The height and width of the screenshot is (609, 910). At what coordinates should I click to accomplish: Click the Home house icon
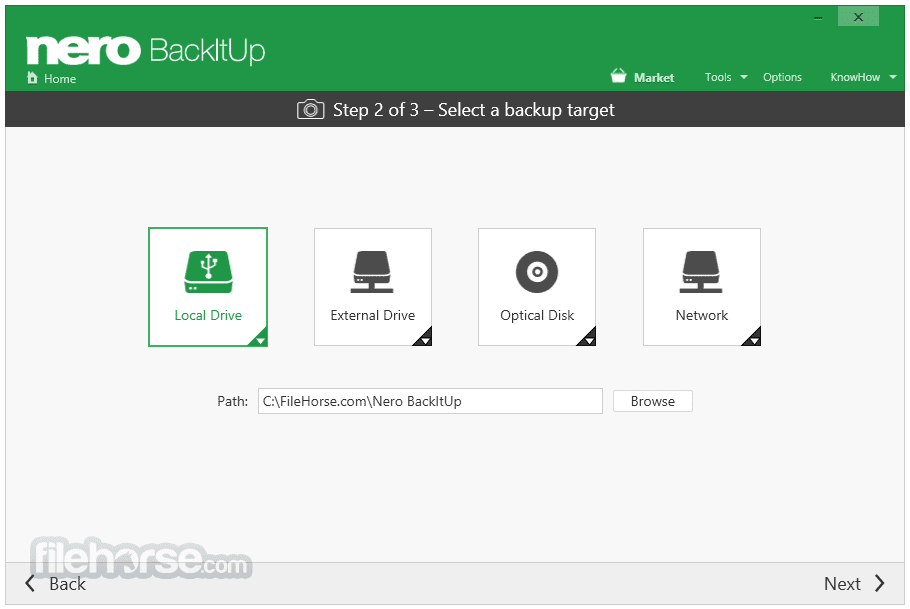(32, 78)
